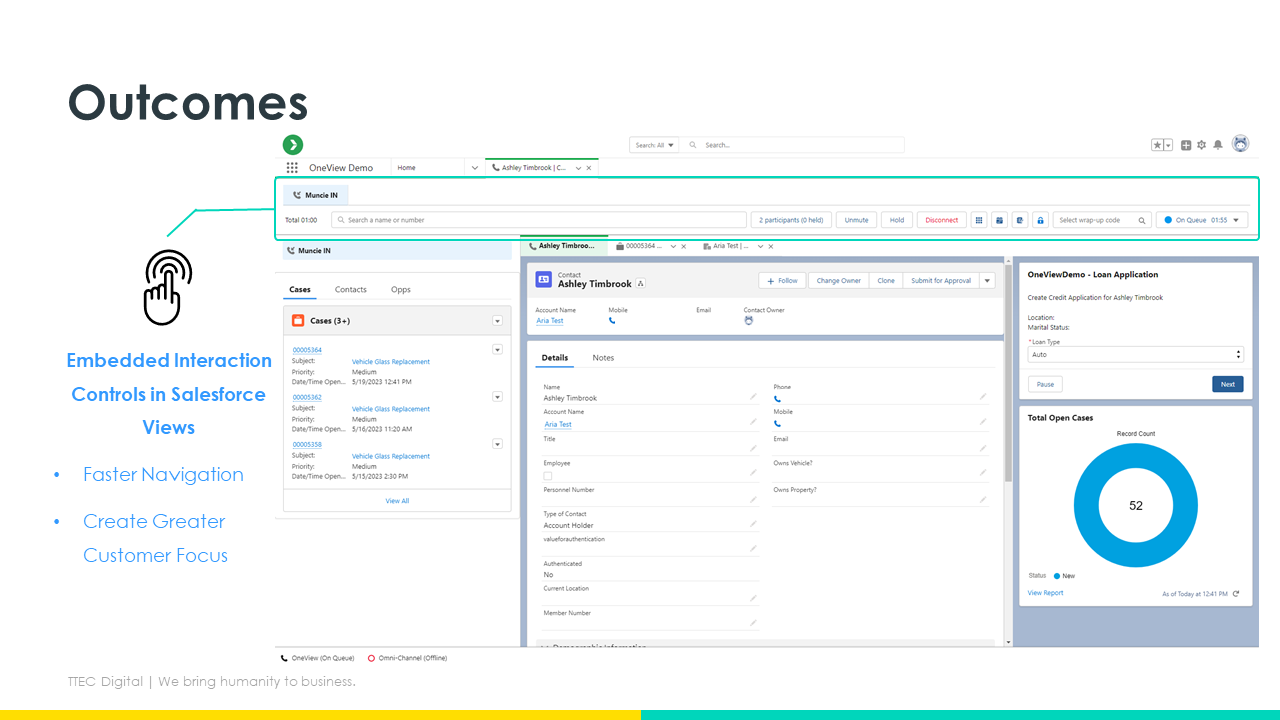Screen dimensions: 1280x720
Task: Open the notifications bell
Action: (1218, 145)
